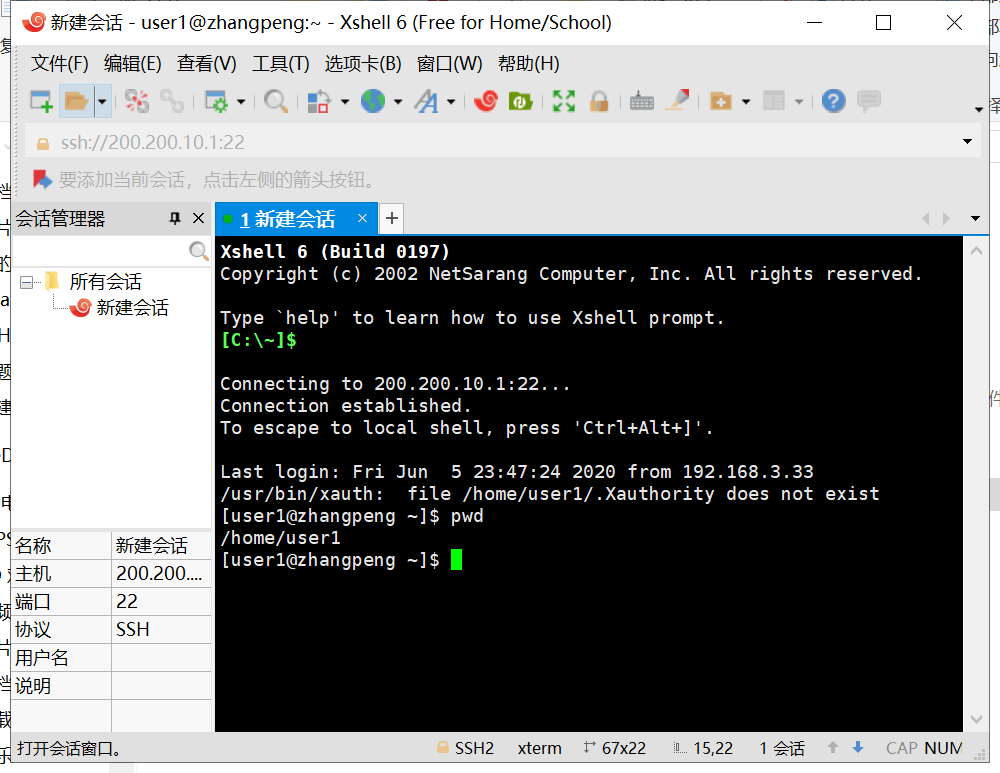Click the 67x22 terminal size status entry
Screen dimensions: 1000x773
(615, 748)
